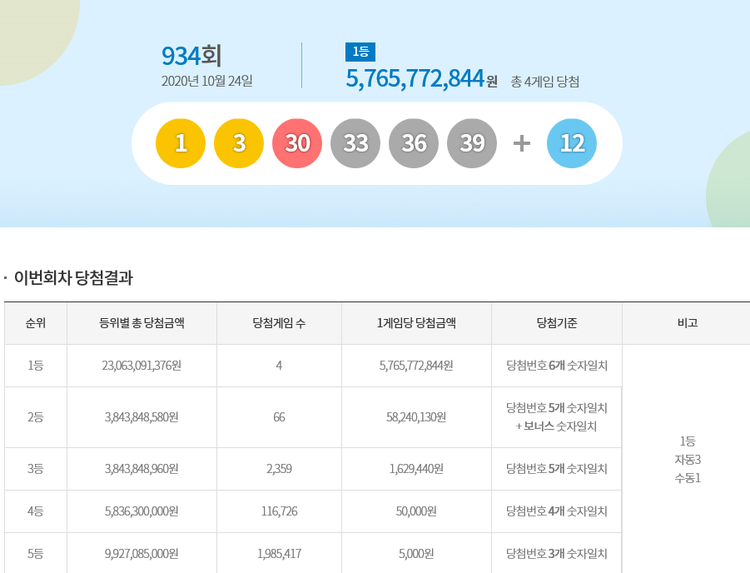Screen dimensions: 750x573
Task: Click per-game prize 5,000원 cell
Action: click(x=416, y=553)
